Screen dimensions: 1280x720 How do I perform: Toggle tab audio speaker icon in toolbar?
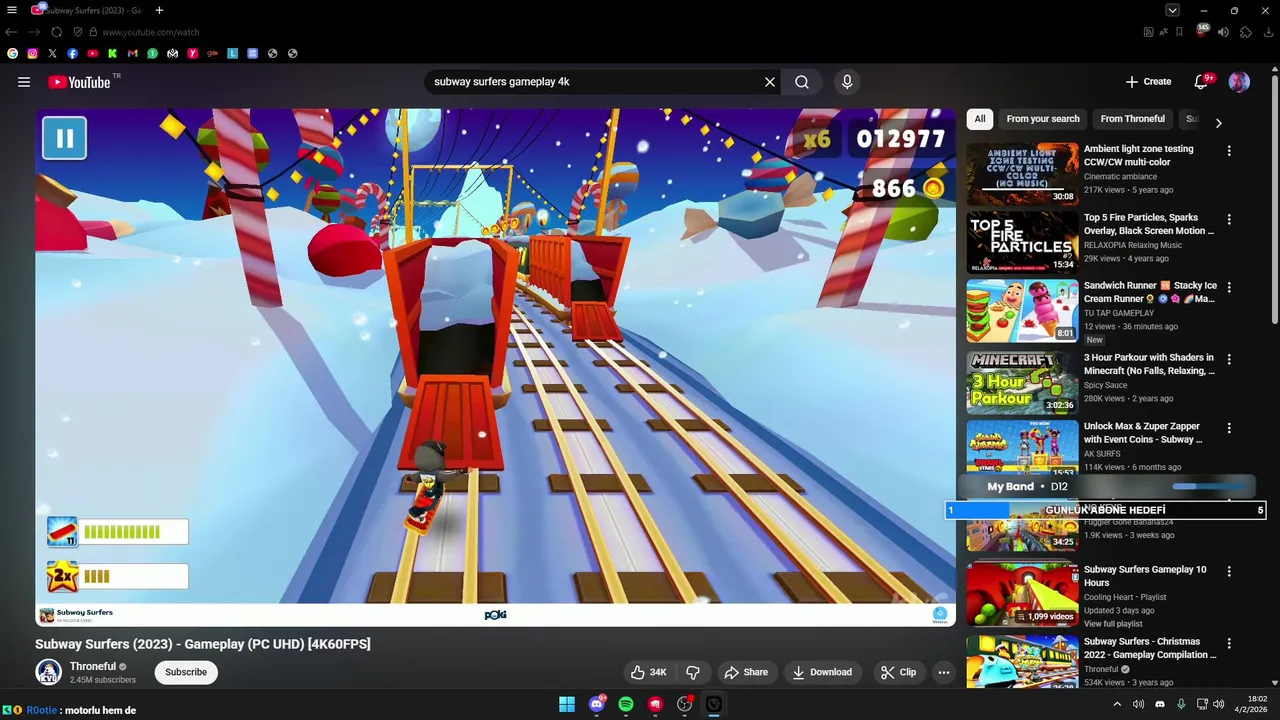point(1223,32)
